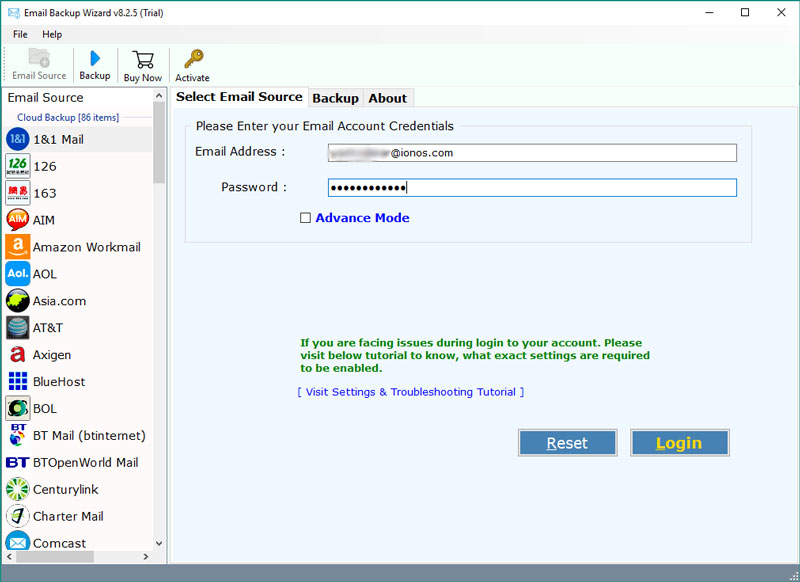Click the Reset button

pyautogui.click(x=567, y=442)
